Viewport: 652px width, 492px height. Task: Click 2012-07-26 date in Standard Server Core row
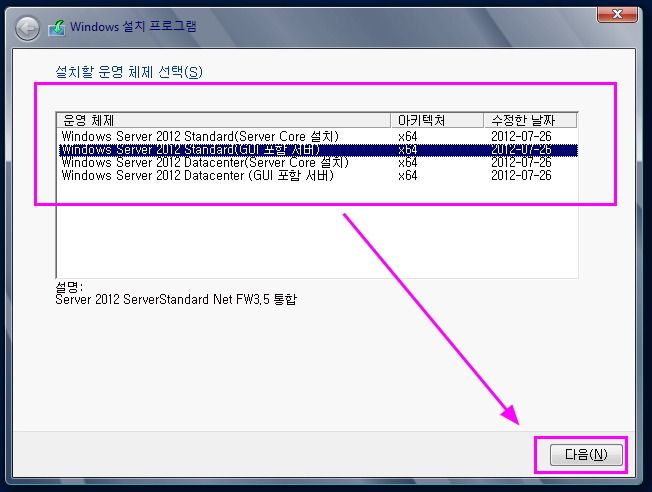(521, 136)
